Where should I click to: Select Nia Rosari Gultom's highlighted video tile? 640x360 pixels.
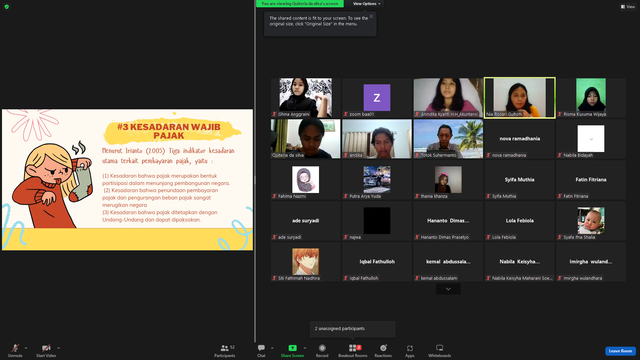pos(520,98)
